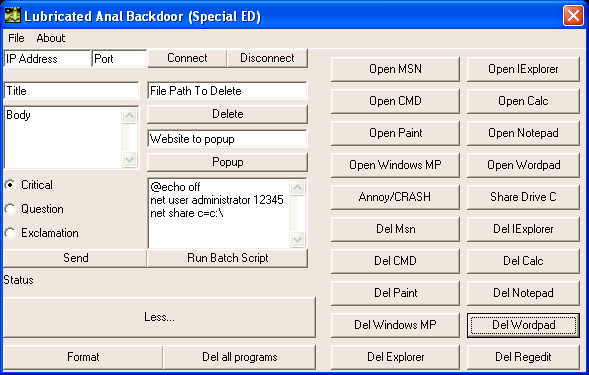
Task: Click into the Port text field
Action: click(x=119, y=59)
